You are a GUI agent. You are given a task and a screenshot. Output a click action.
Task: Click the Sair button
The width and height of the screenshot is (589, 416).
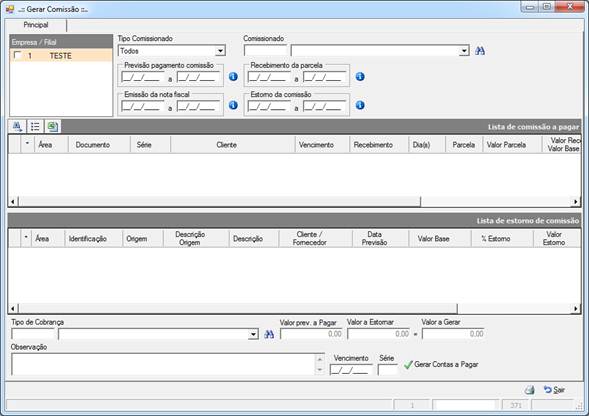pos(554,390)
